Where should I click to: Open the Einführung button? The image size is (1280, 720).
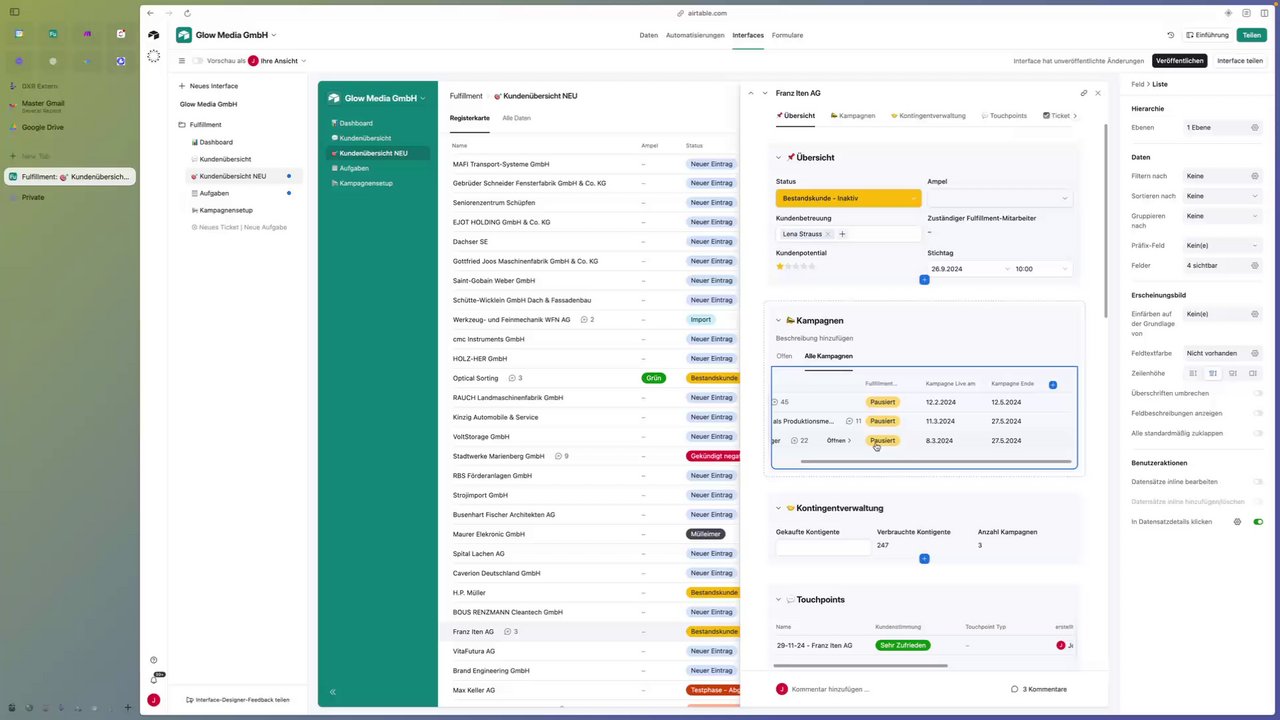point(1207,35)
